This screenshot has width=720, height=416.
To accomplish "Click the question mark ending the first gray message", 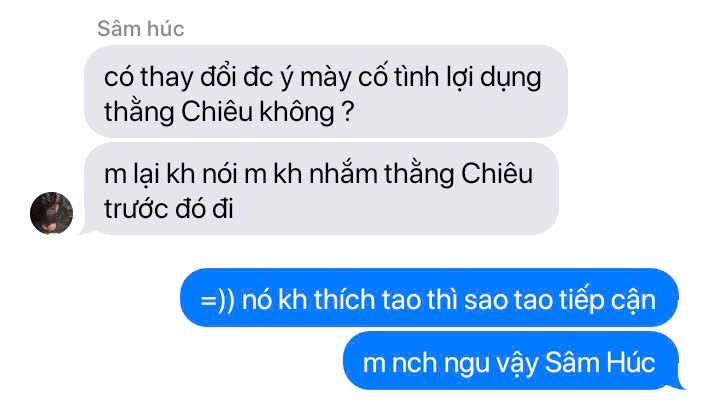I will click(349, 112).
